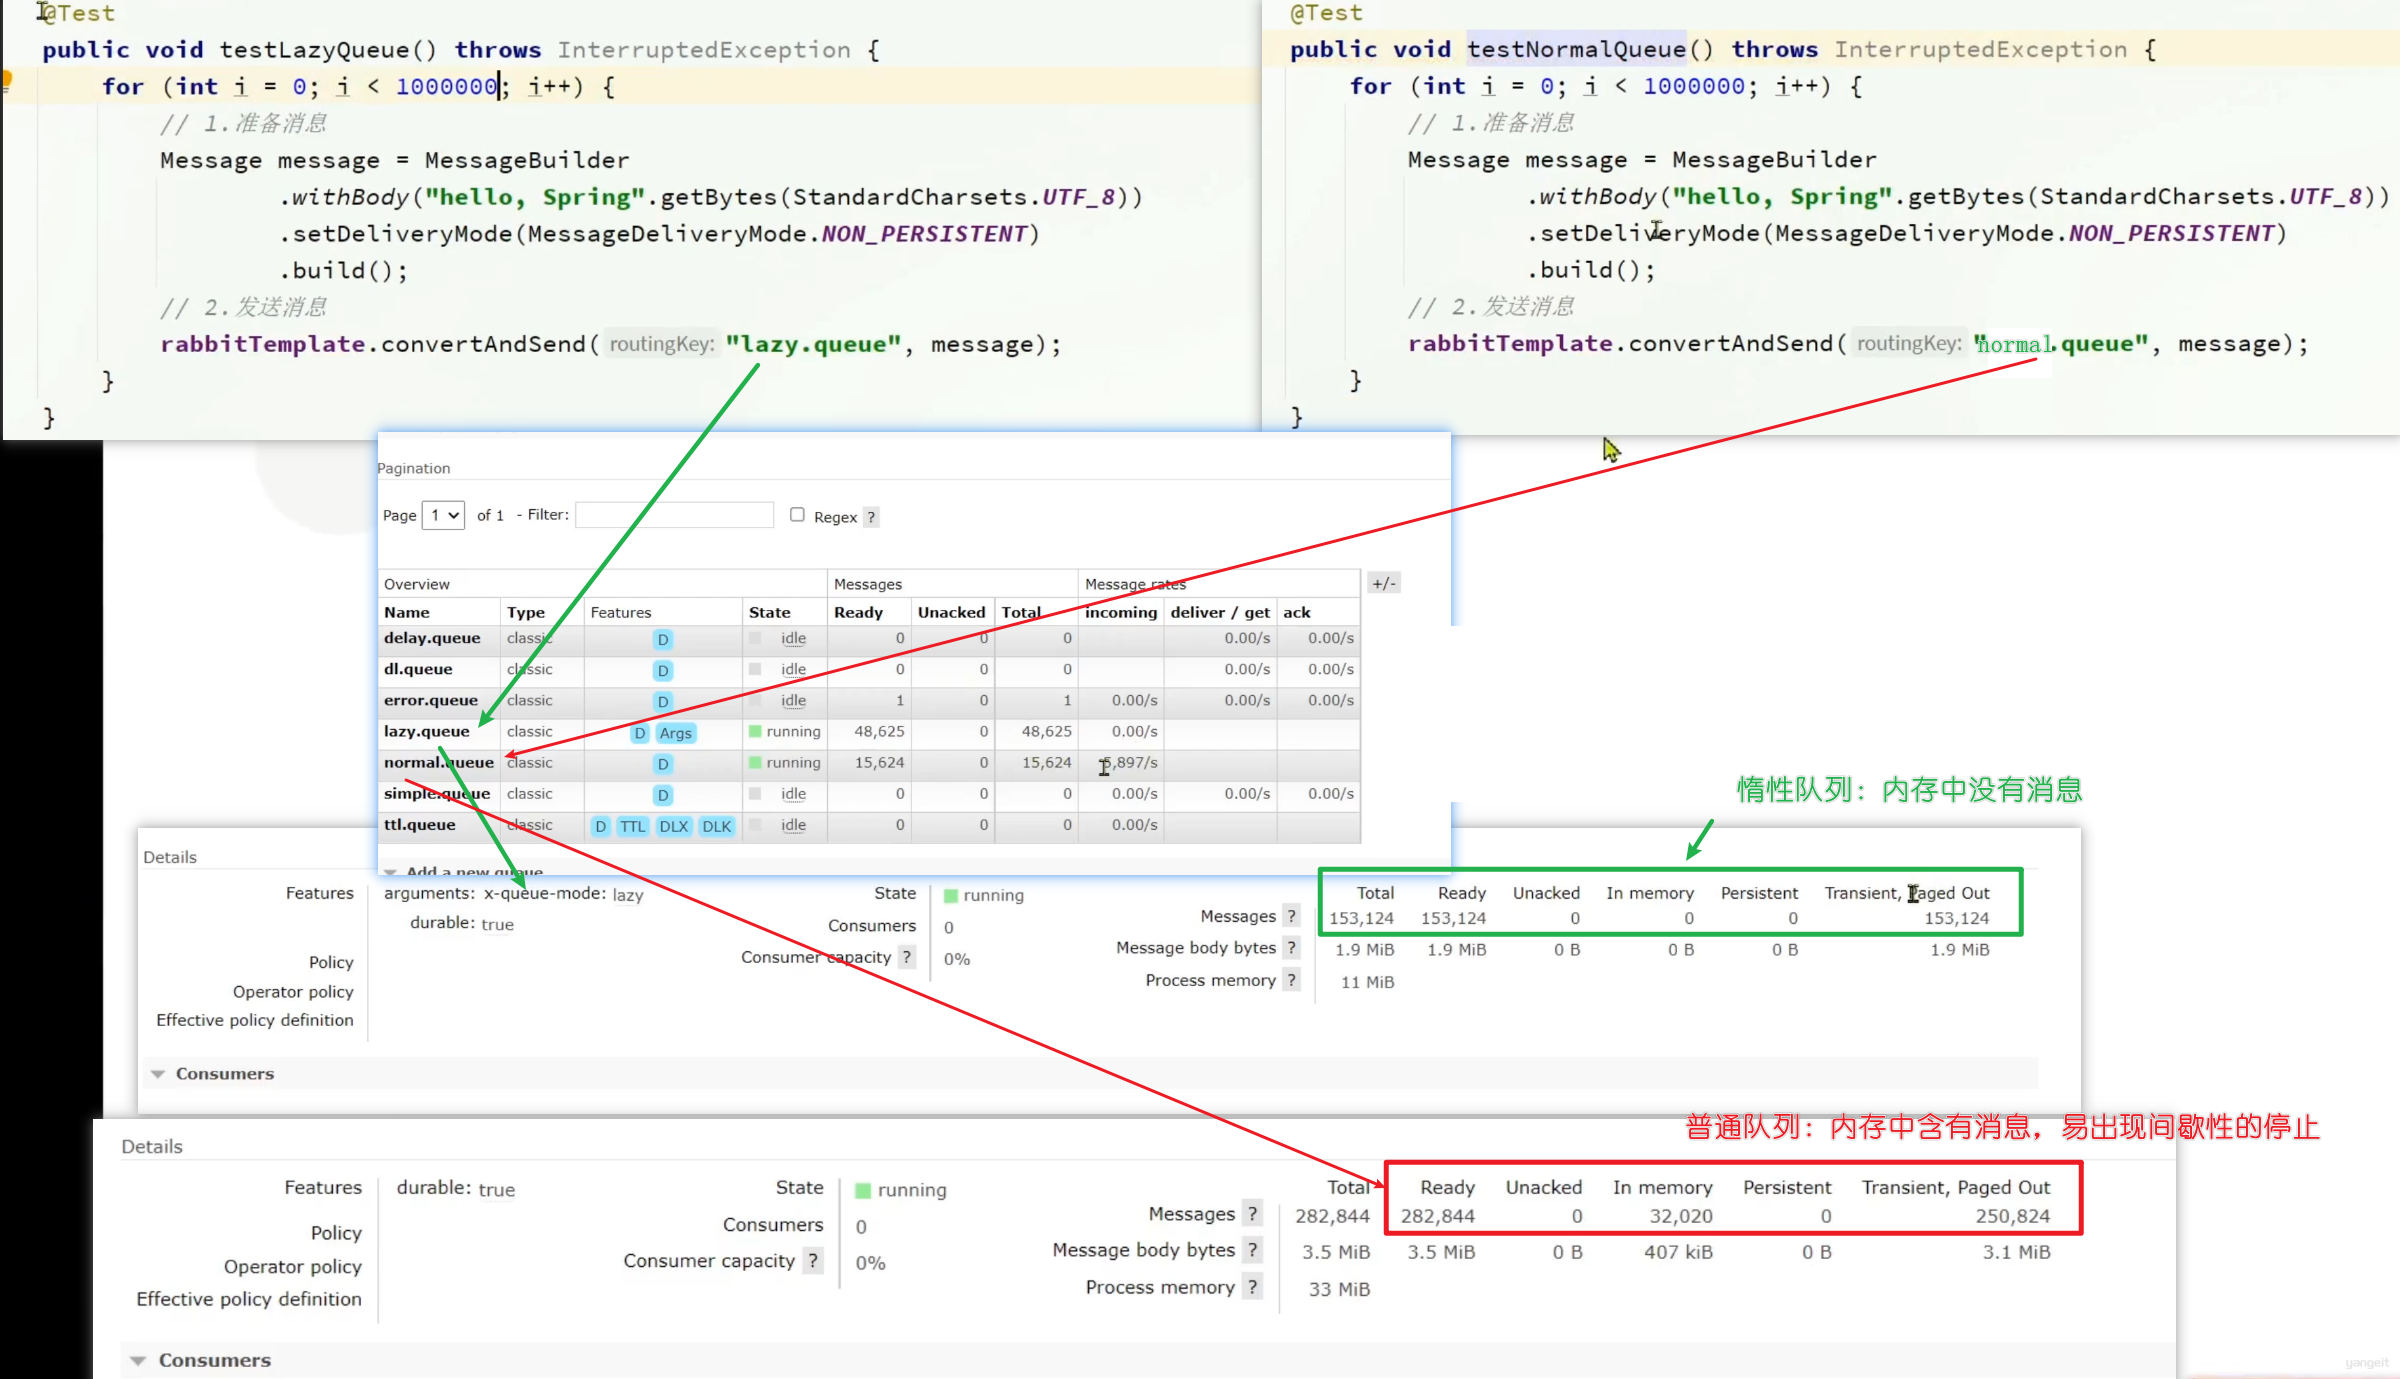Viewport: 2400px width, 1379px height.
Task: Click the TTL badge on ttl.queue
Action: (632, 826)
